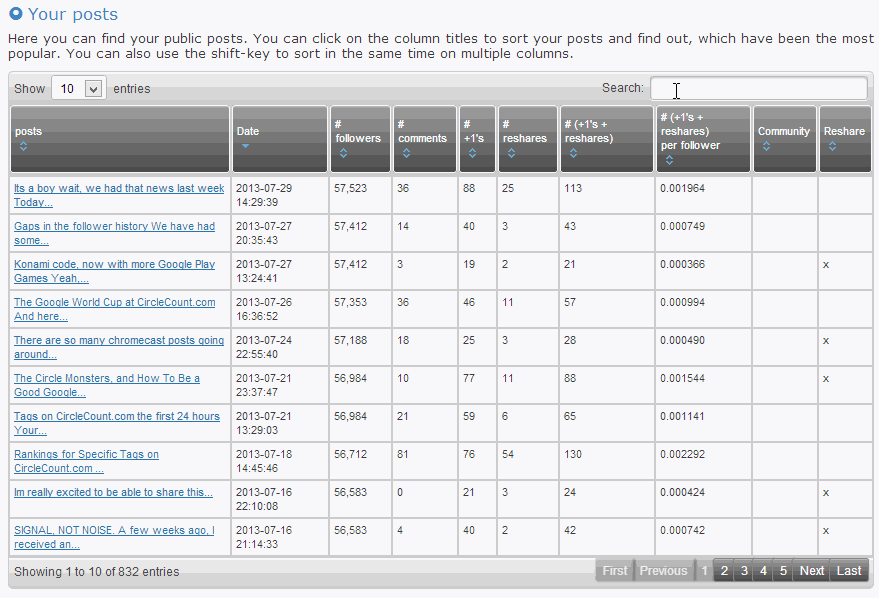Click Reshare x mark in Konami code row

click(x=826, y=265)
